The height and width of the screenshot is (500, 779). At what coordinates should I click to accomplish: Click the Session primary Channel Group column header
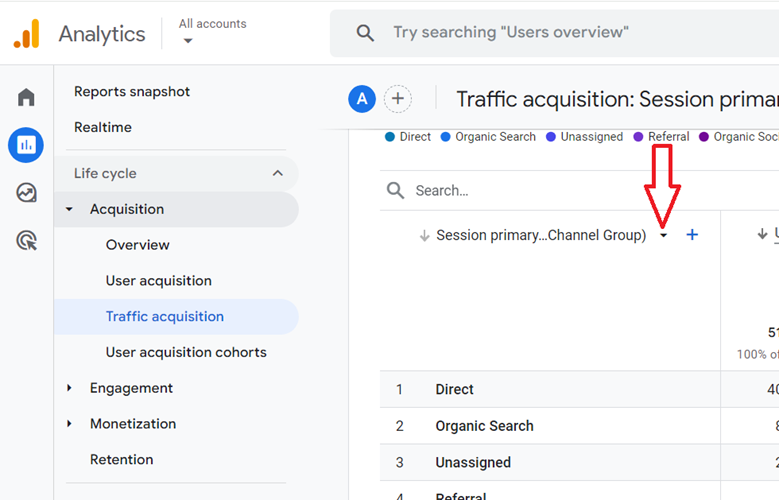[541, 235]
